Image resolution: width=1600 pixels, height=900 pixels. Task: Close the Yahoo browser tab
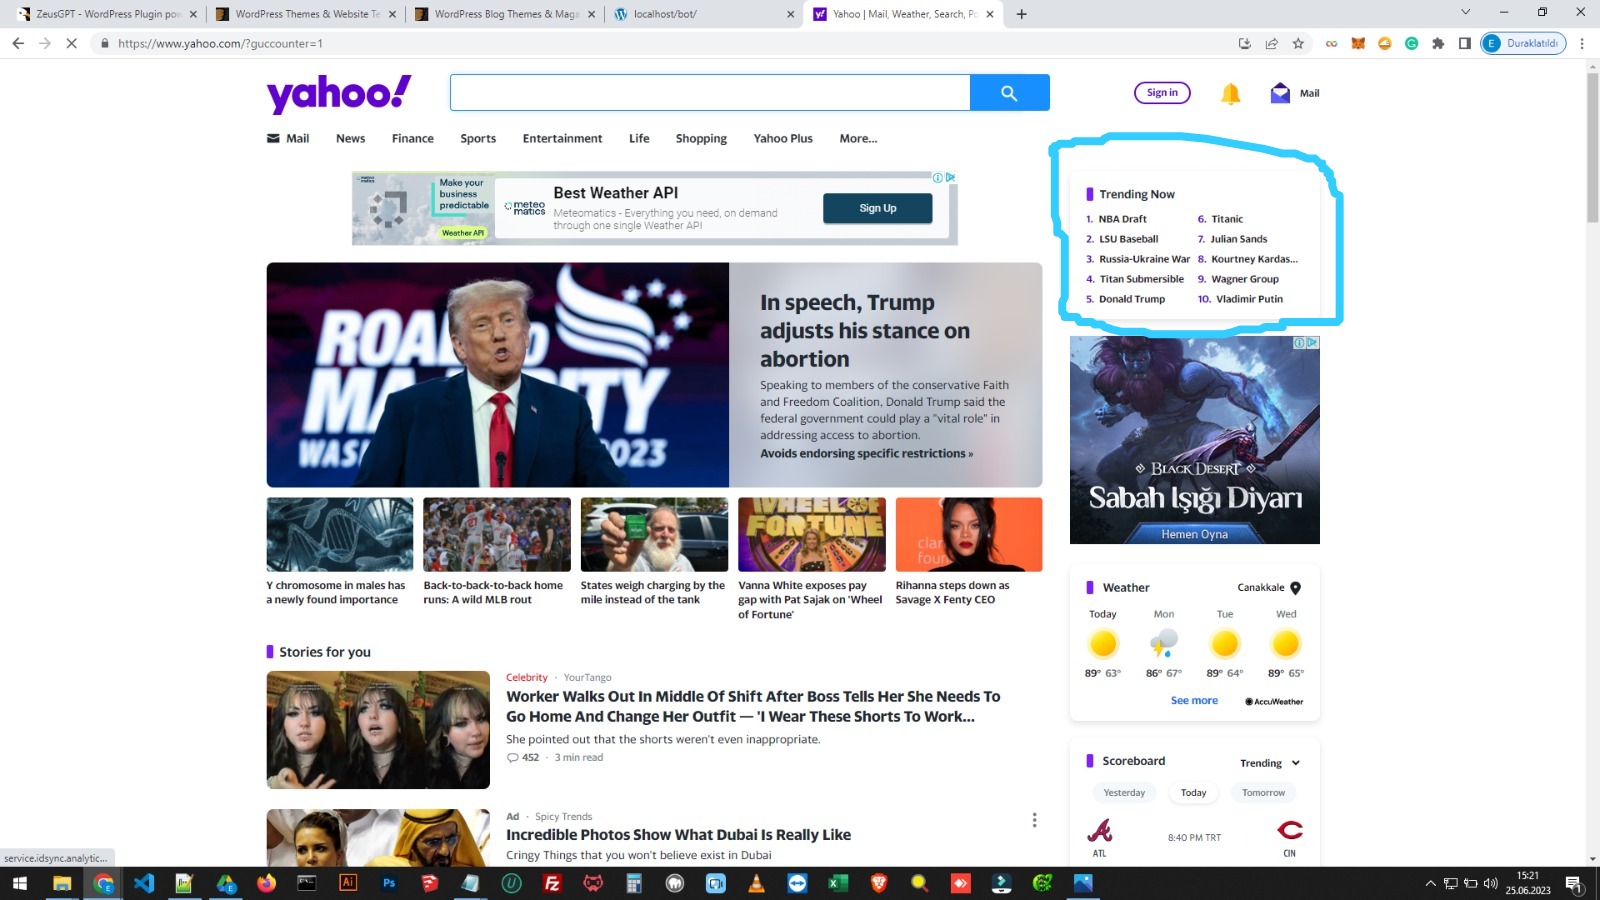click(x=989, y=14)
